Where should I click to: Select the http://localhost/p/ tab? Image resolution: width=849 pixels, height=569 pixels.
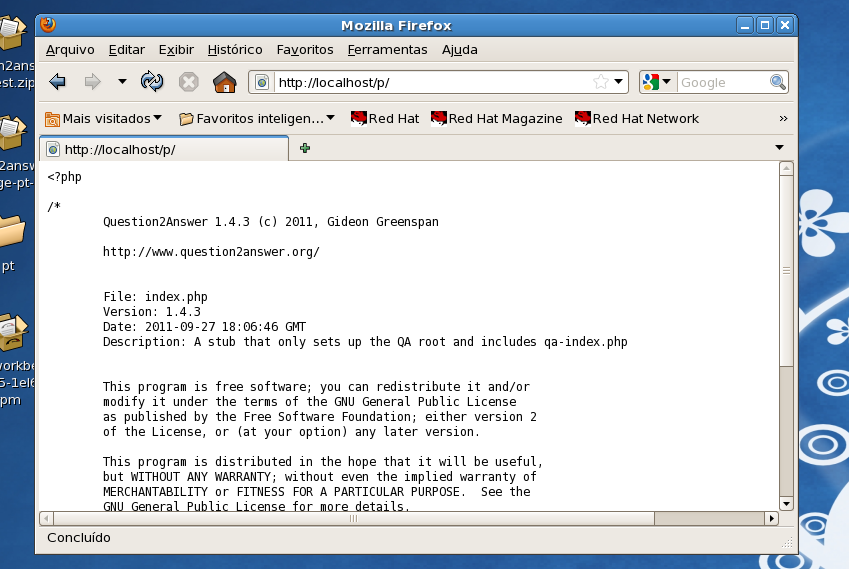pyautogui.click(x=163, y=149)
